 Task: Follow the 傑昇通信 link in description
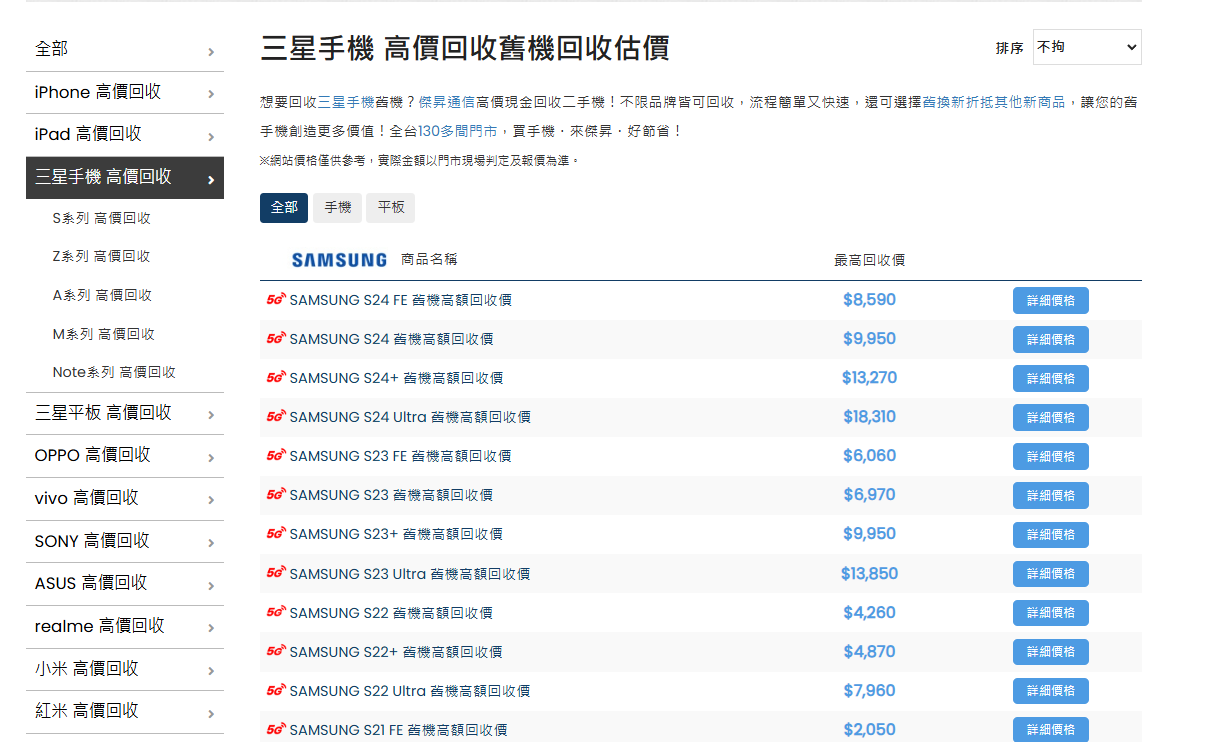447,102
